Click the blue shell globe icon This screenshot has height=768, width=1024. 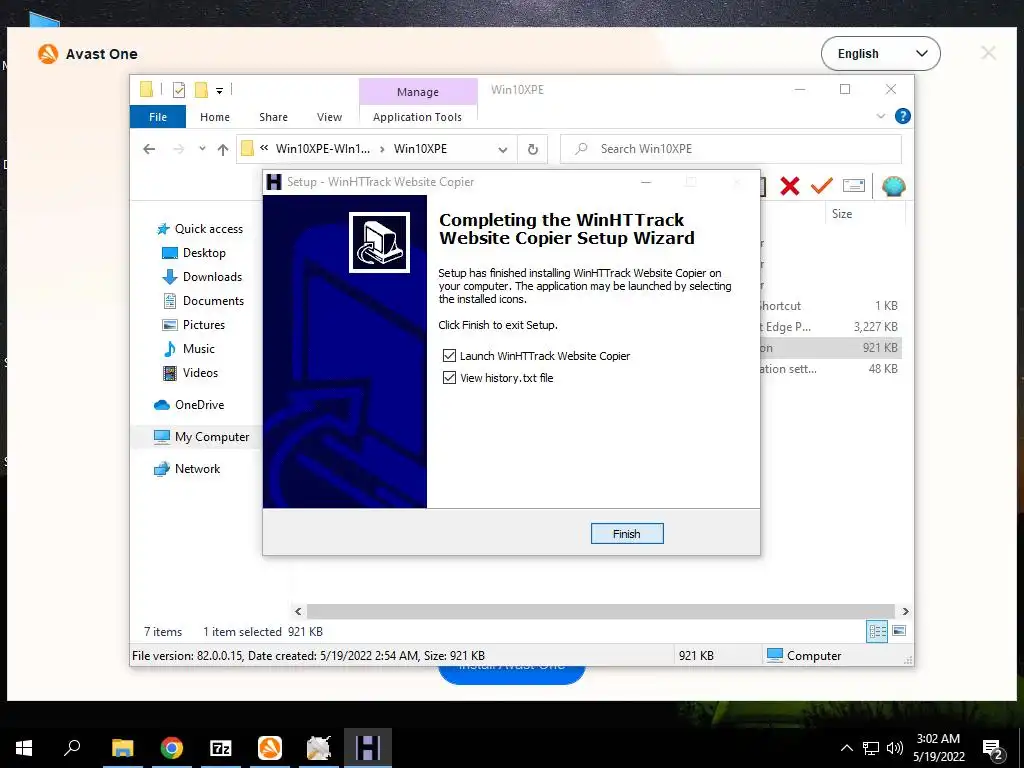(x=893, y=186)
